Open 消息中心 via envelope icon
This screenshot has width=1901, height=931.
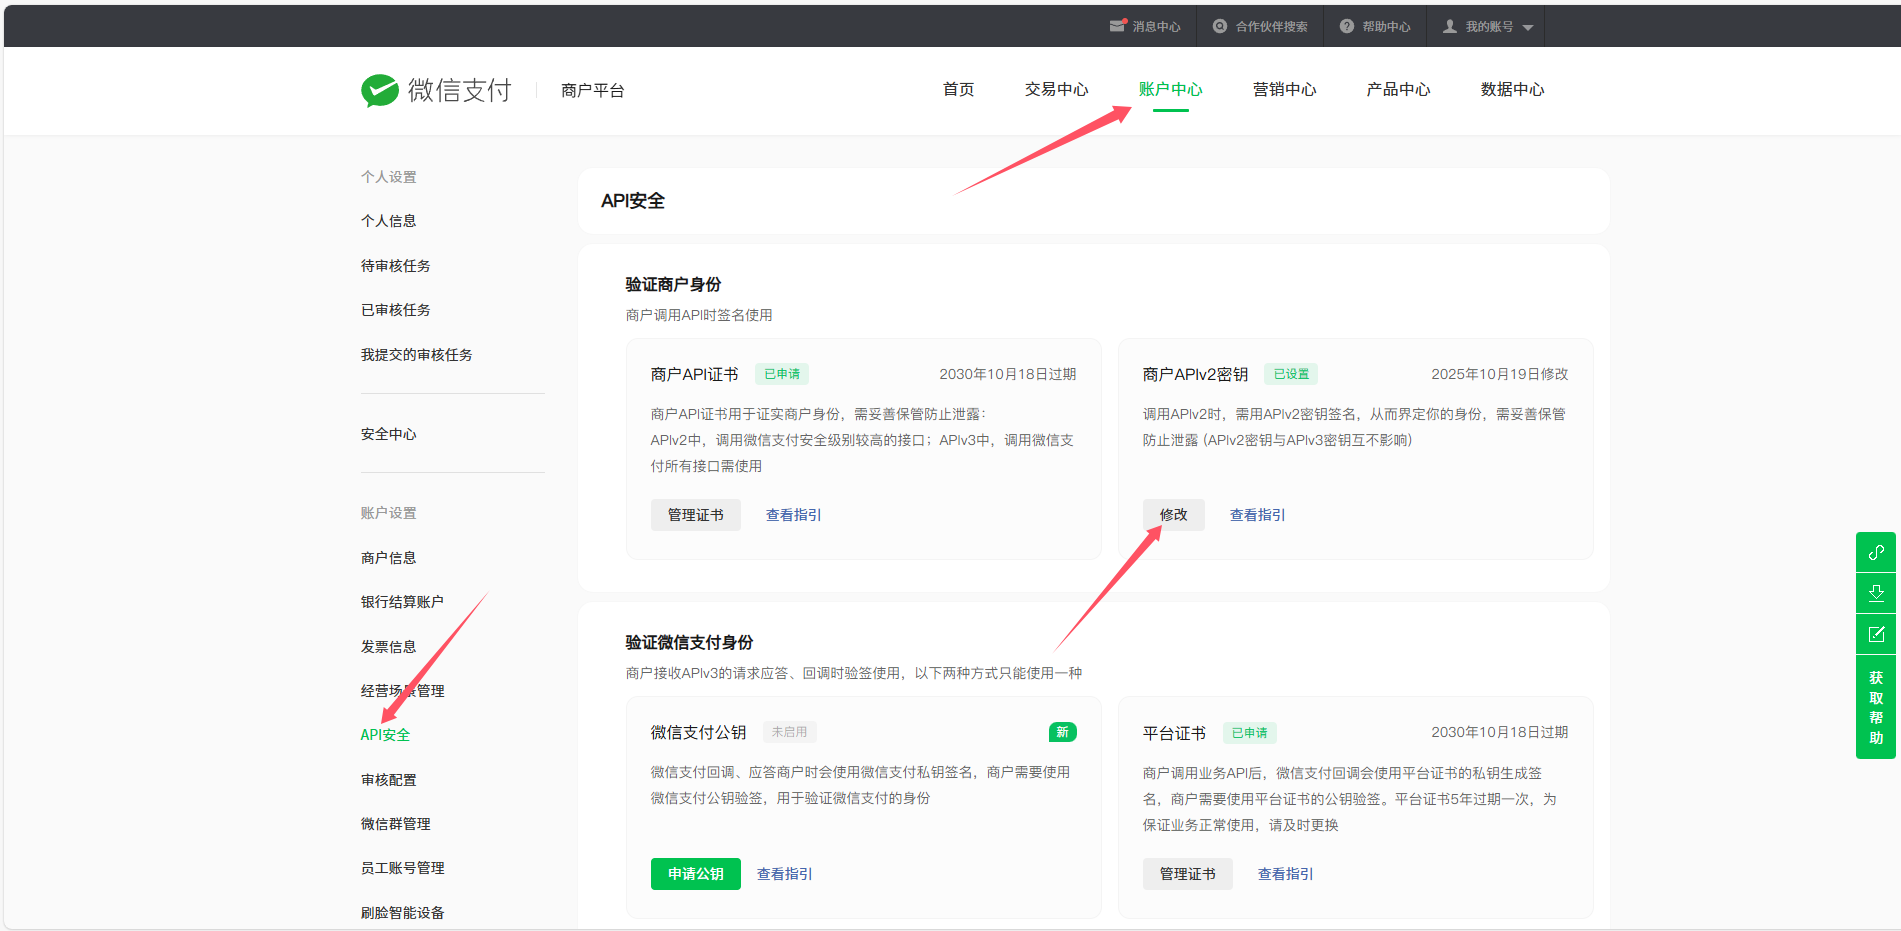click(1117, 26)
